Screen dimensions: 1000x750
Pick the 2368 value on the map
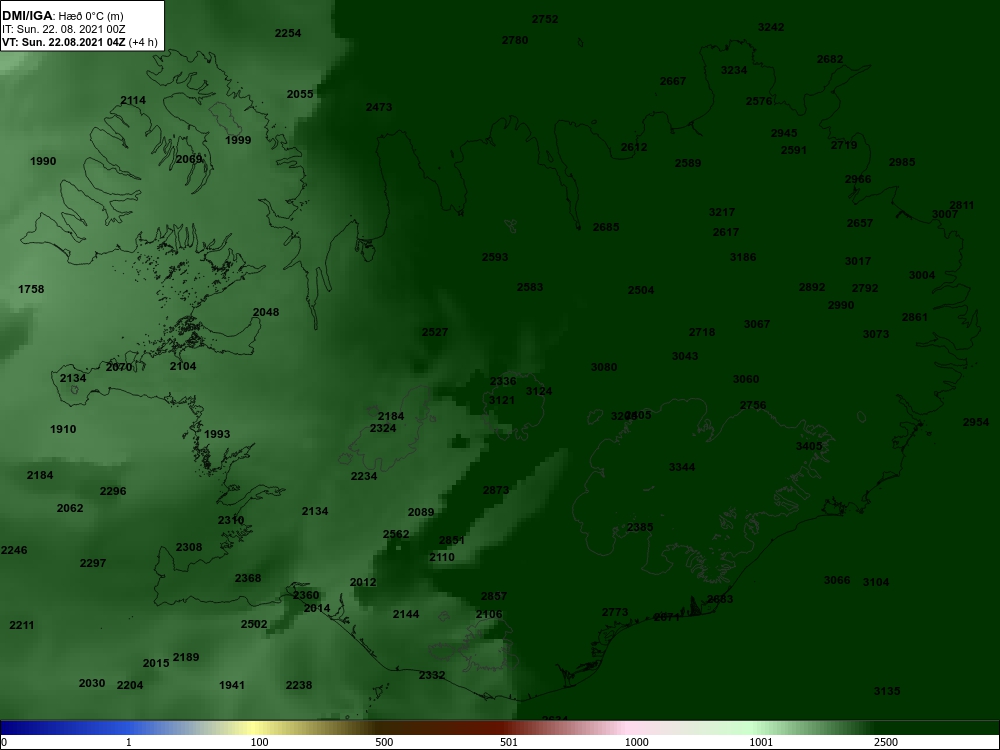tap(248, 578)
